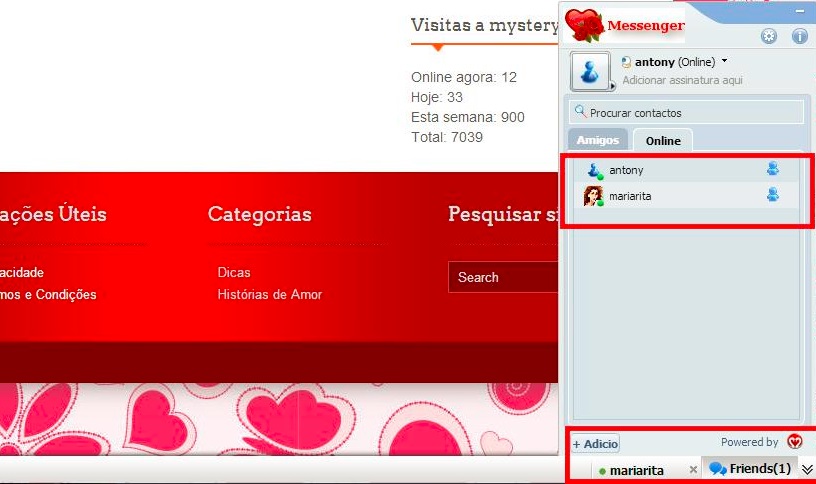This screenshot has height=484, width=816.
Task: Click mariarita's avatar in contact list
Action: [x=593, y=196]
